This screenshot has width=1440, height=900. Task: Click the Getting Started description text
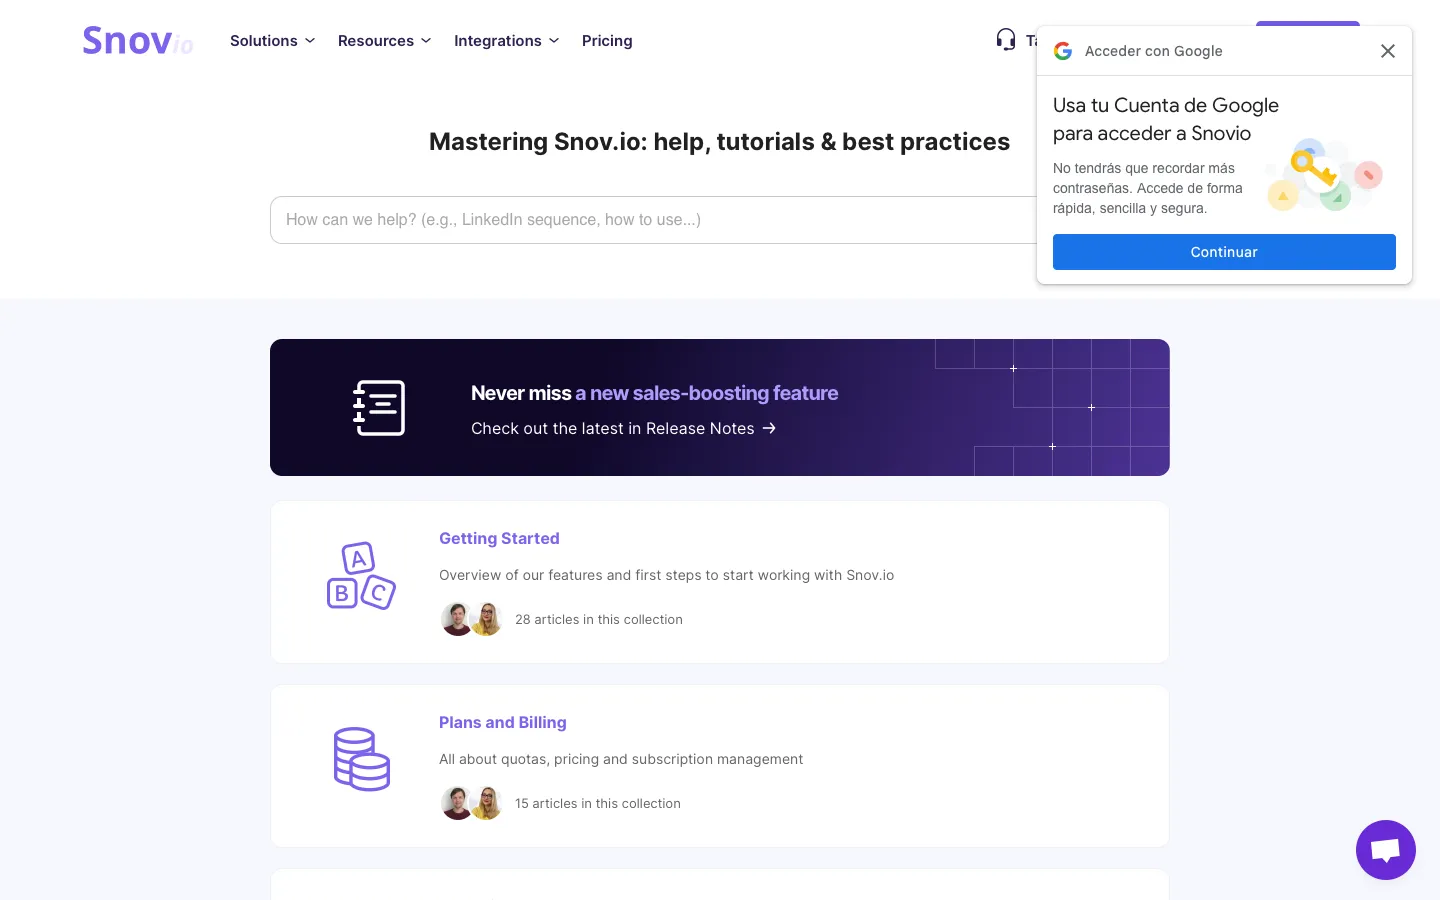pyautogui.click(x=667, y=575)
